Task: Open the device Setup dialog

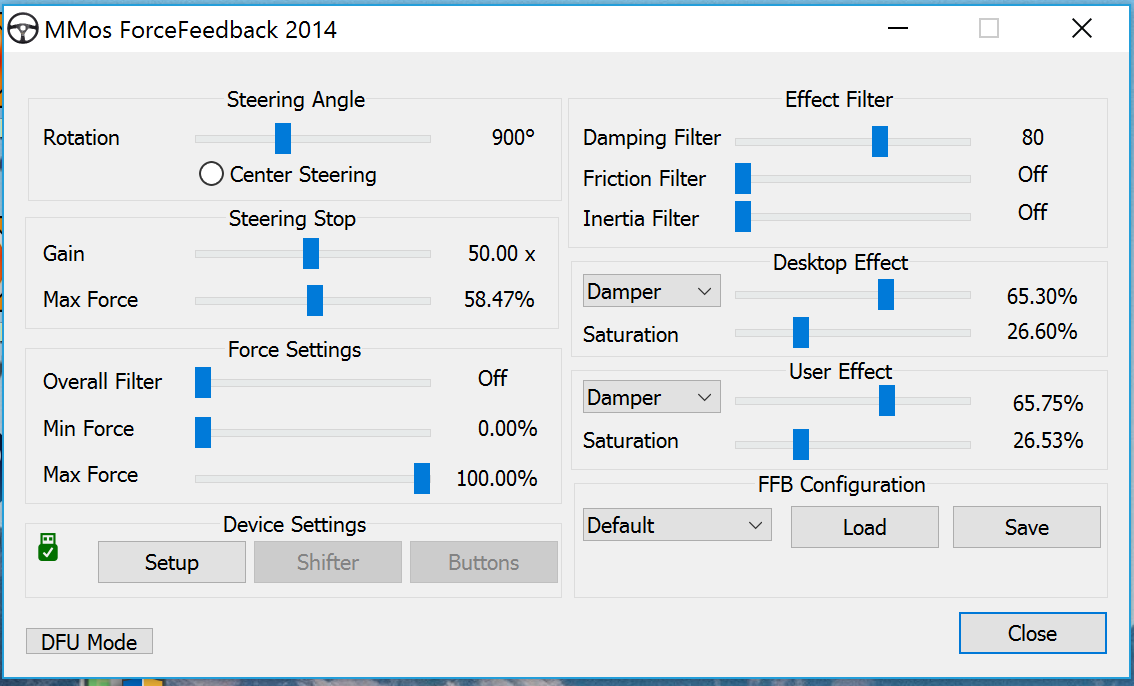Action: [x=171, y=562]
